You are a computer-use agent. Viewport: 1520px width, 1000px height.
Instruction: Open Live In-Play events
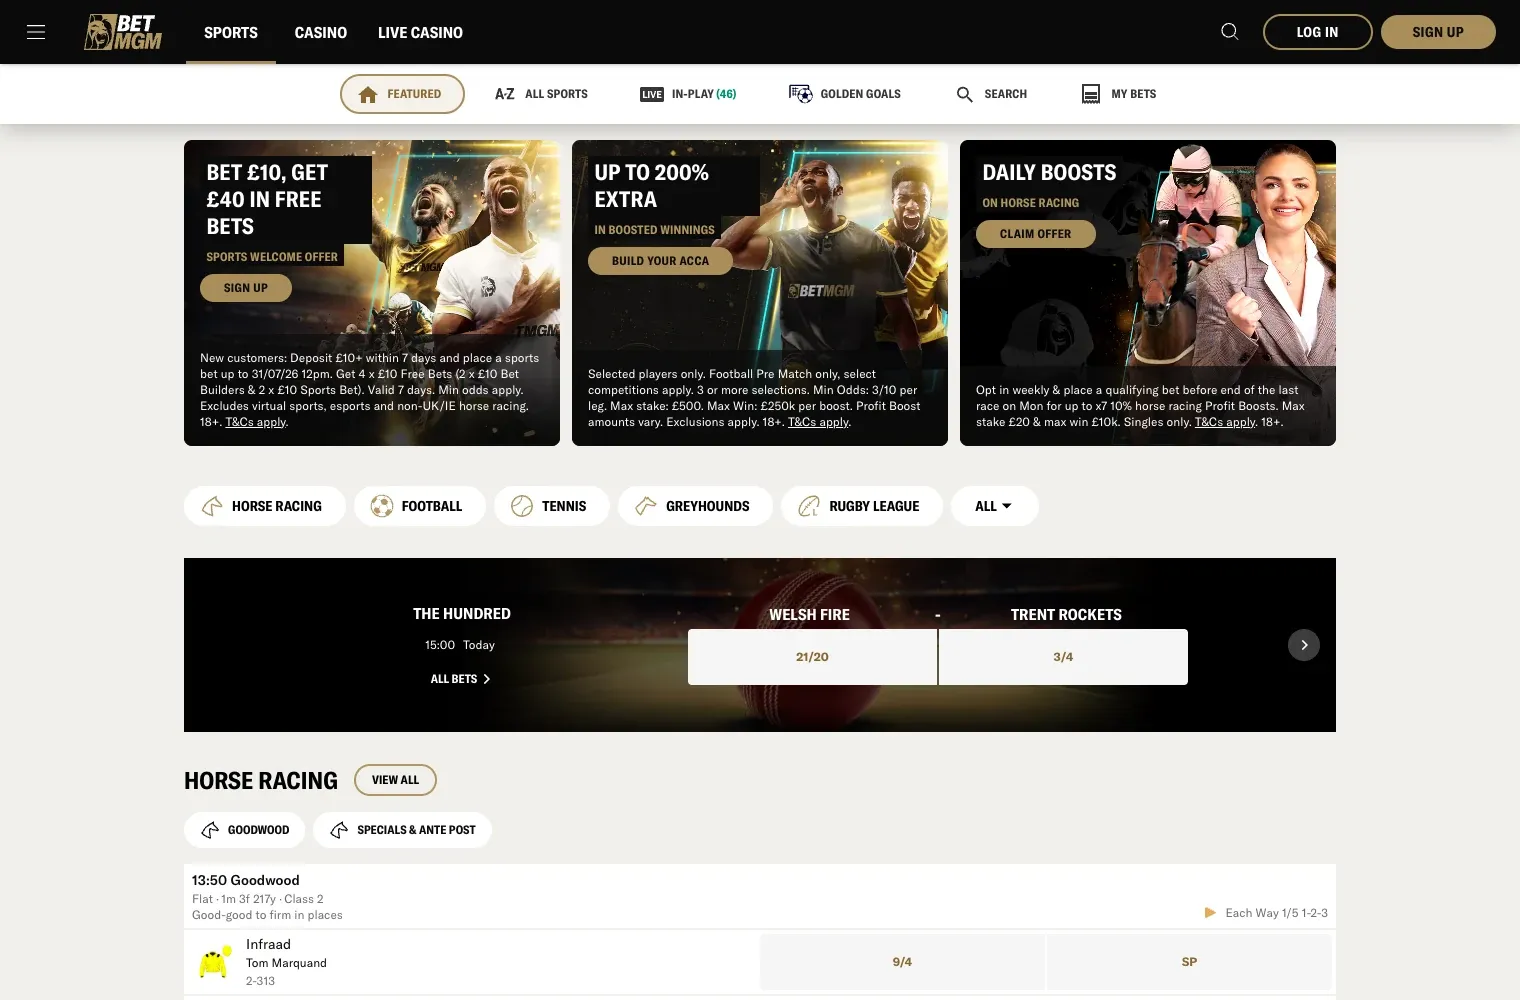(688, 94)
